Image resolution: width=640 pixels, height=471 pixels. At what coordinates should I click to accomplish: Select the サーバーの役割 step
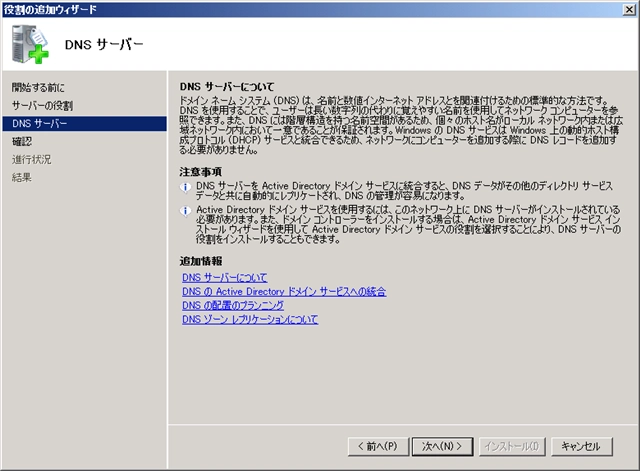click(42, 106)
